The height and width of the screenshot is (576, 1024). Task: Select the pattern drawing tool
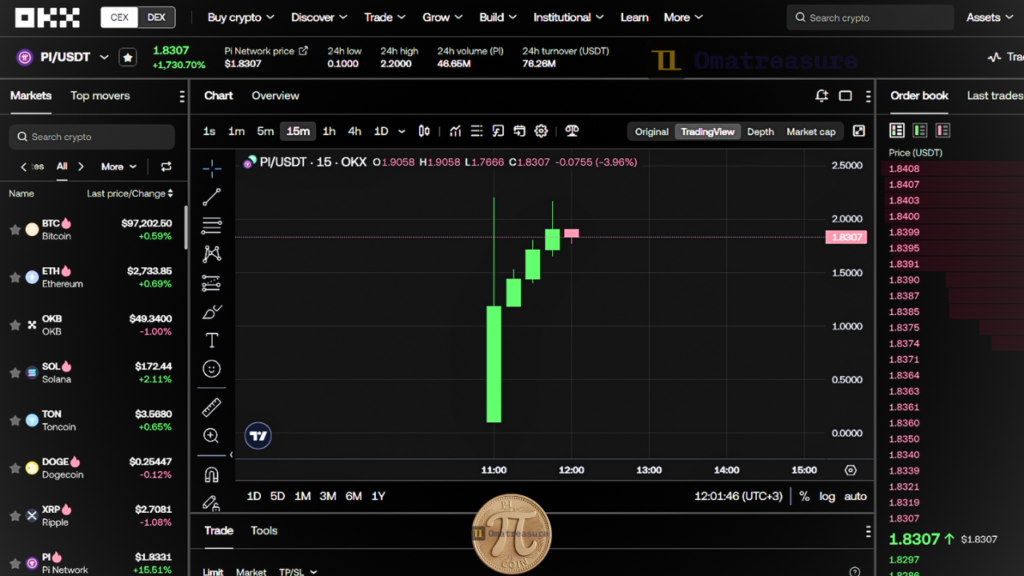click(x=212, y=253)
